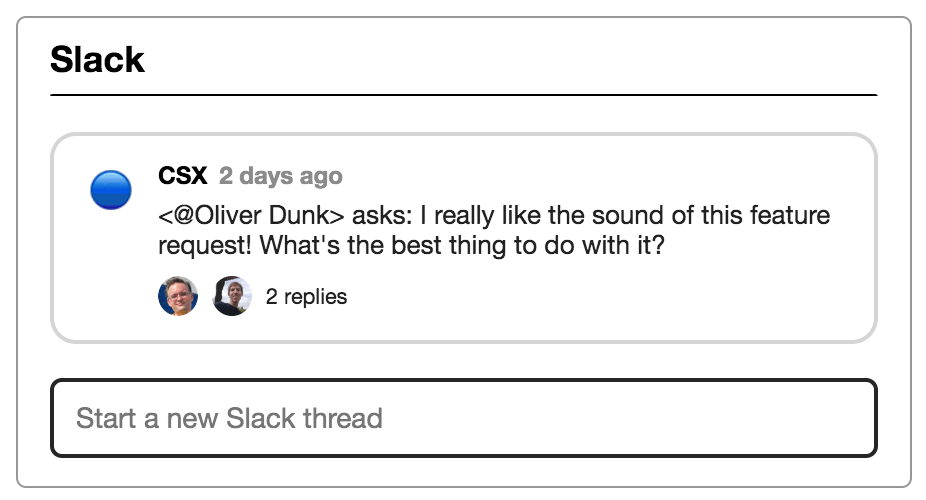The height and width of the screenshot is (500, 926).
Task: Open the '2 replies' thread link
Action: click(306, 296)
